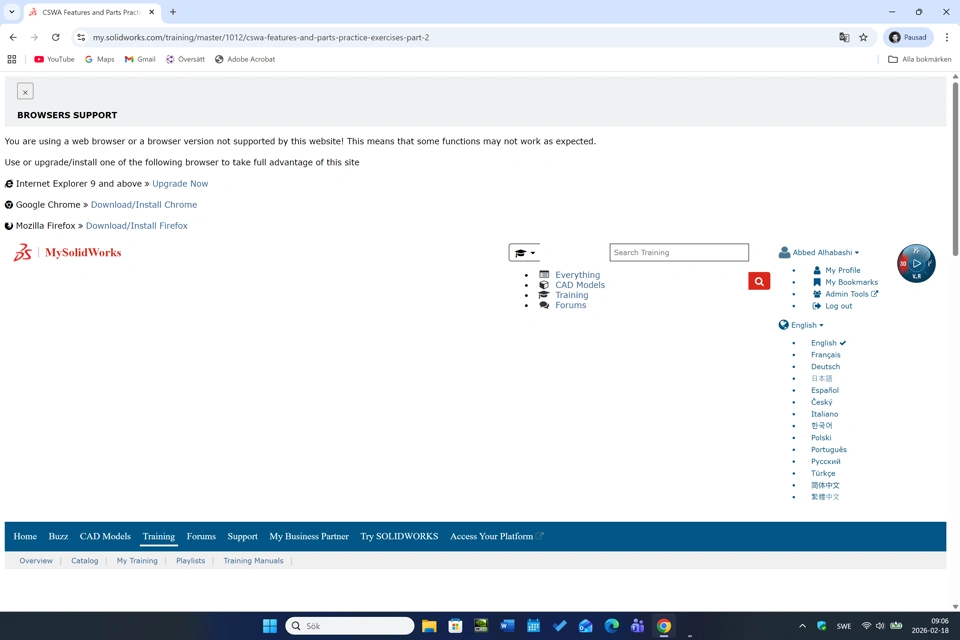Click Download/Install Firefox link
Screen dimensions: 960x640
tap(137, 226)
